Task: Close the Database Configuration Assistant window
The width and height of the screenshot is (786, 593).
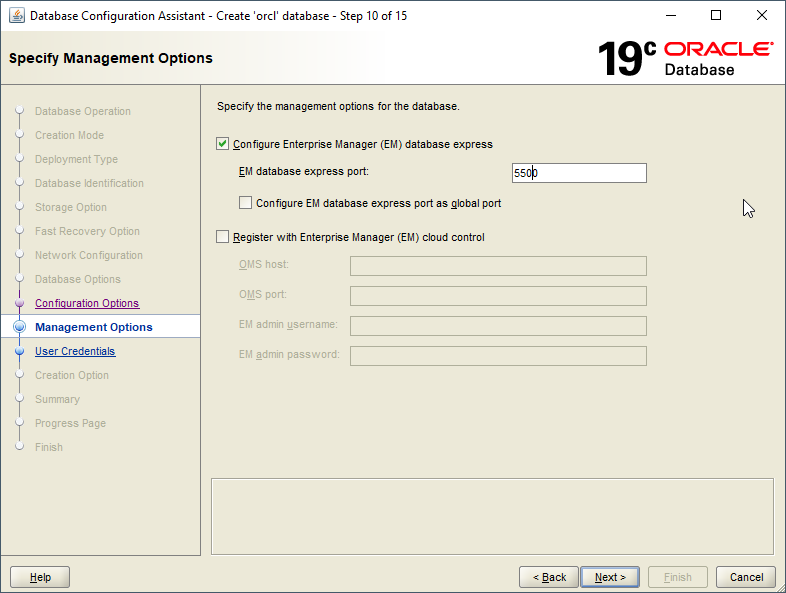Action: 762,16
